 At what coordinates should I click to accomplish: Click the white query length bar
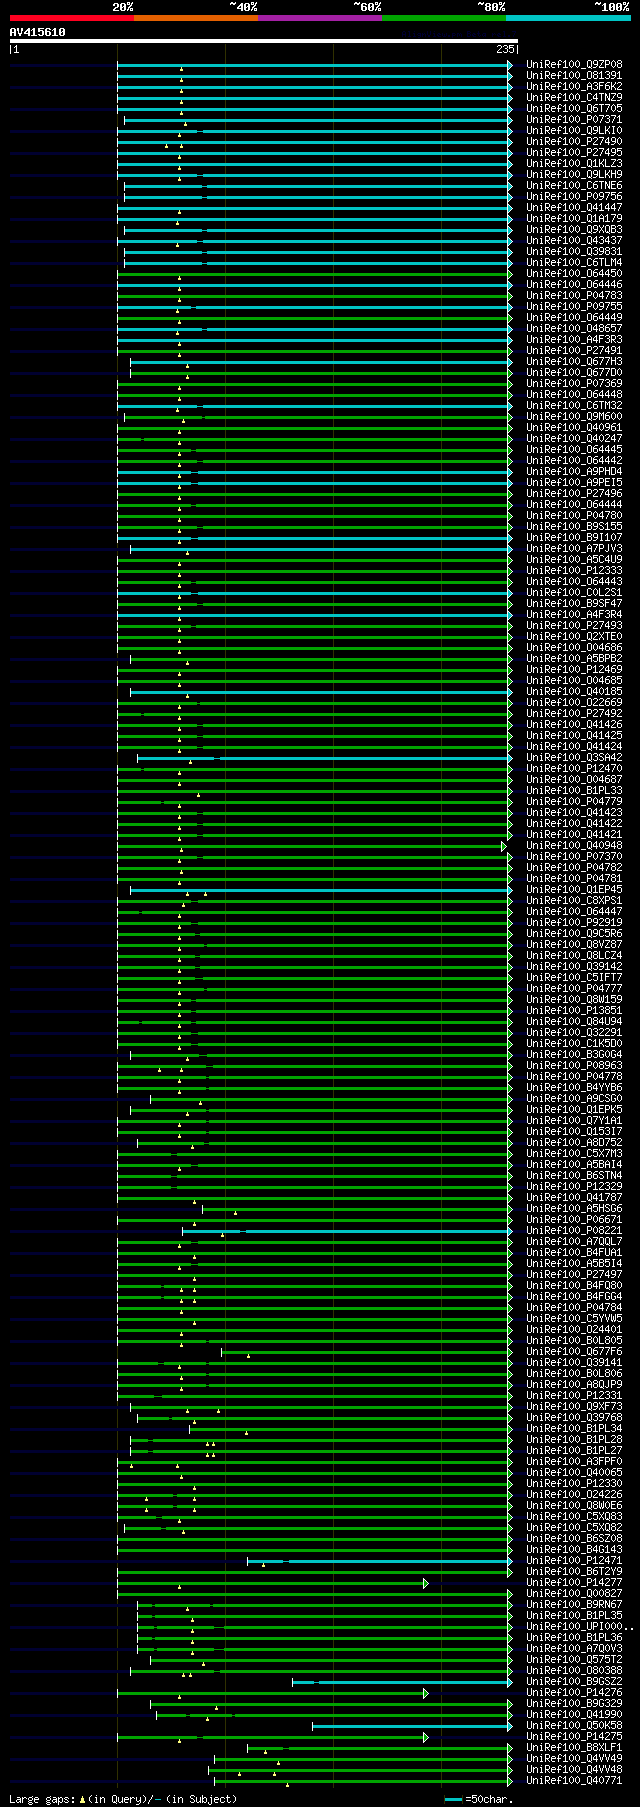click(263, 41)
